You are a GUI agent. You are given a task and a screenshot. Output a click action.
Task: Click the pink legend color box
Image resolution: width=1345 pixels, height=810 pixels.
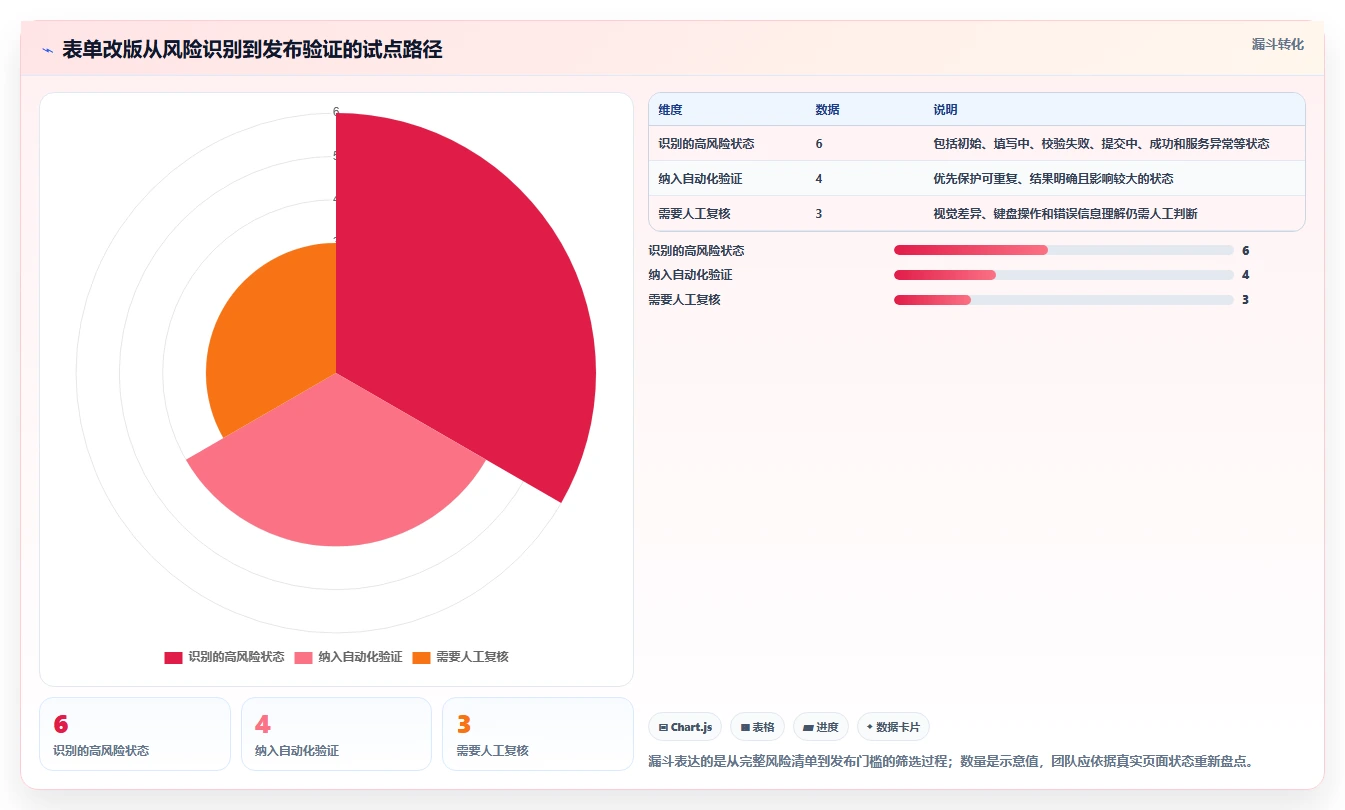[x=303, y=657]
